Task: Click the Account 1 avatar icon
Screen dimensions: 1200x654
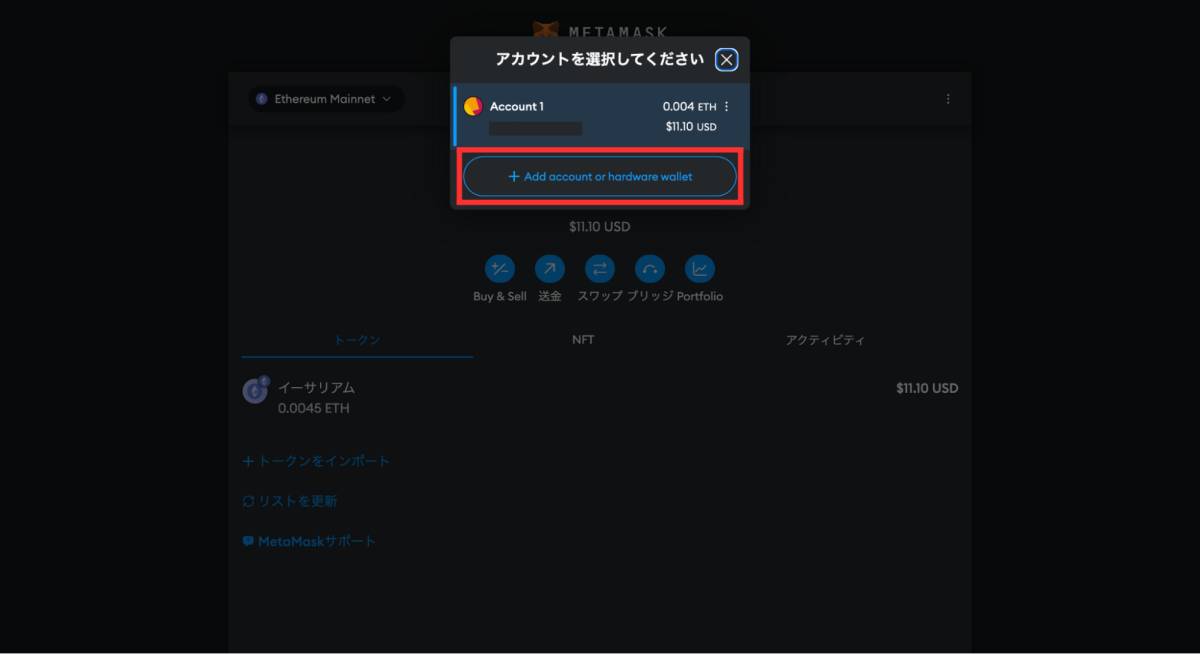Action: click(x=473, y=106)
